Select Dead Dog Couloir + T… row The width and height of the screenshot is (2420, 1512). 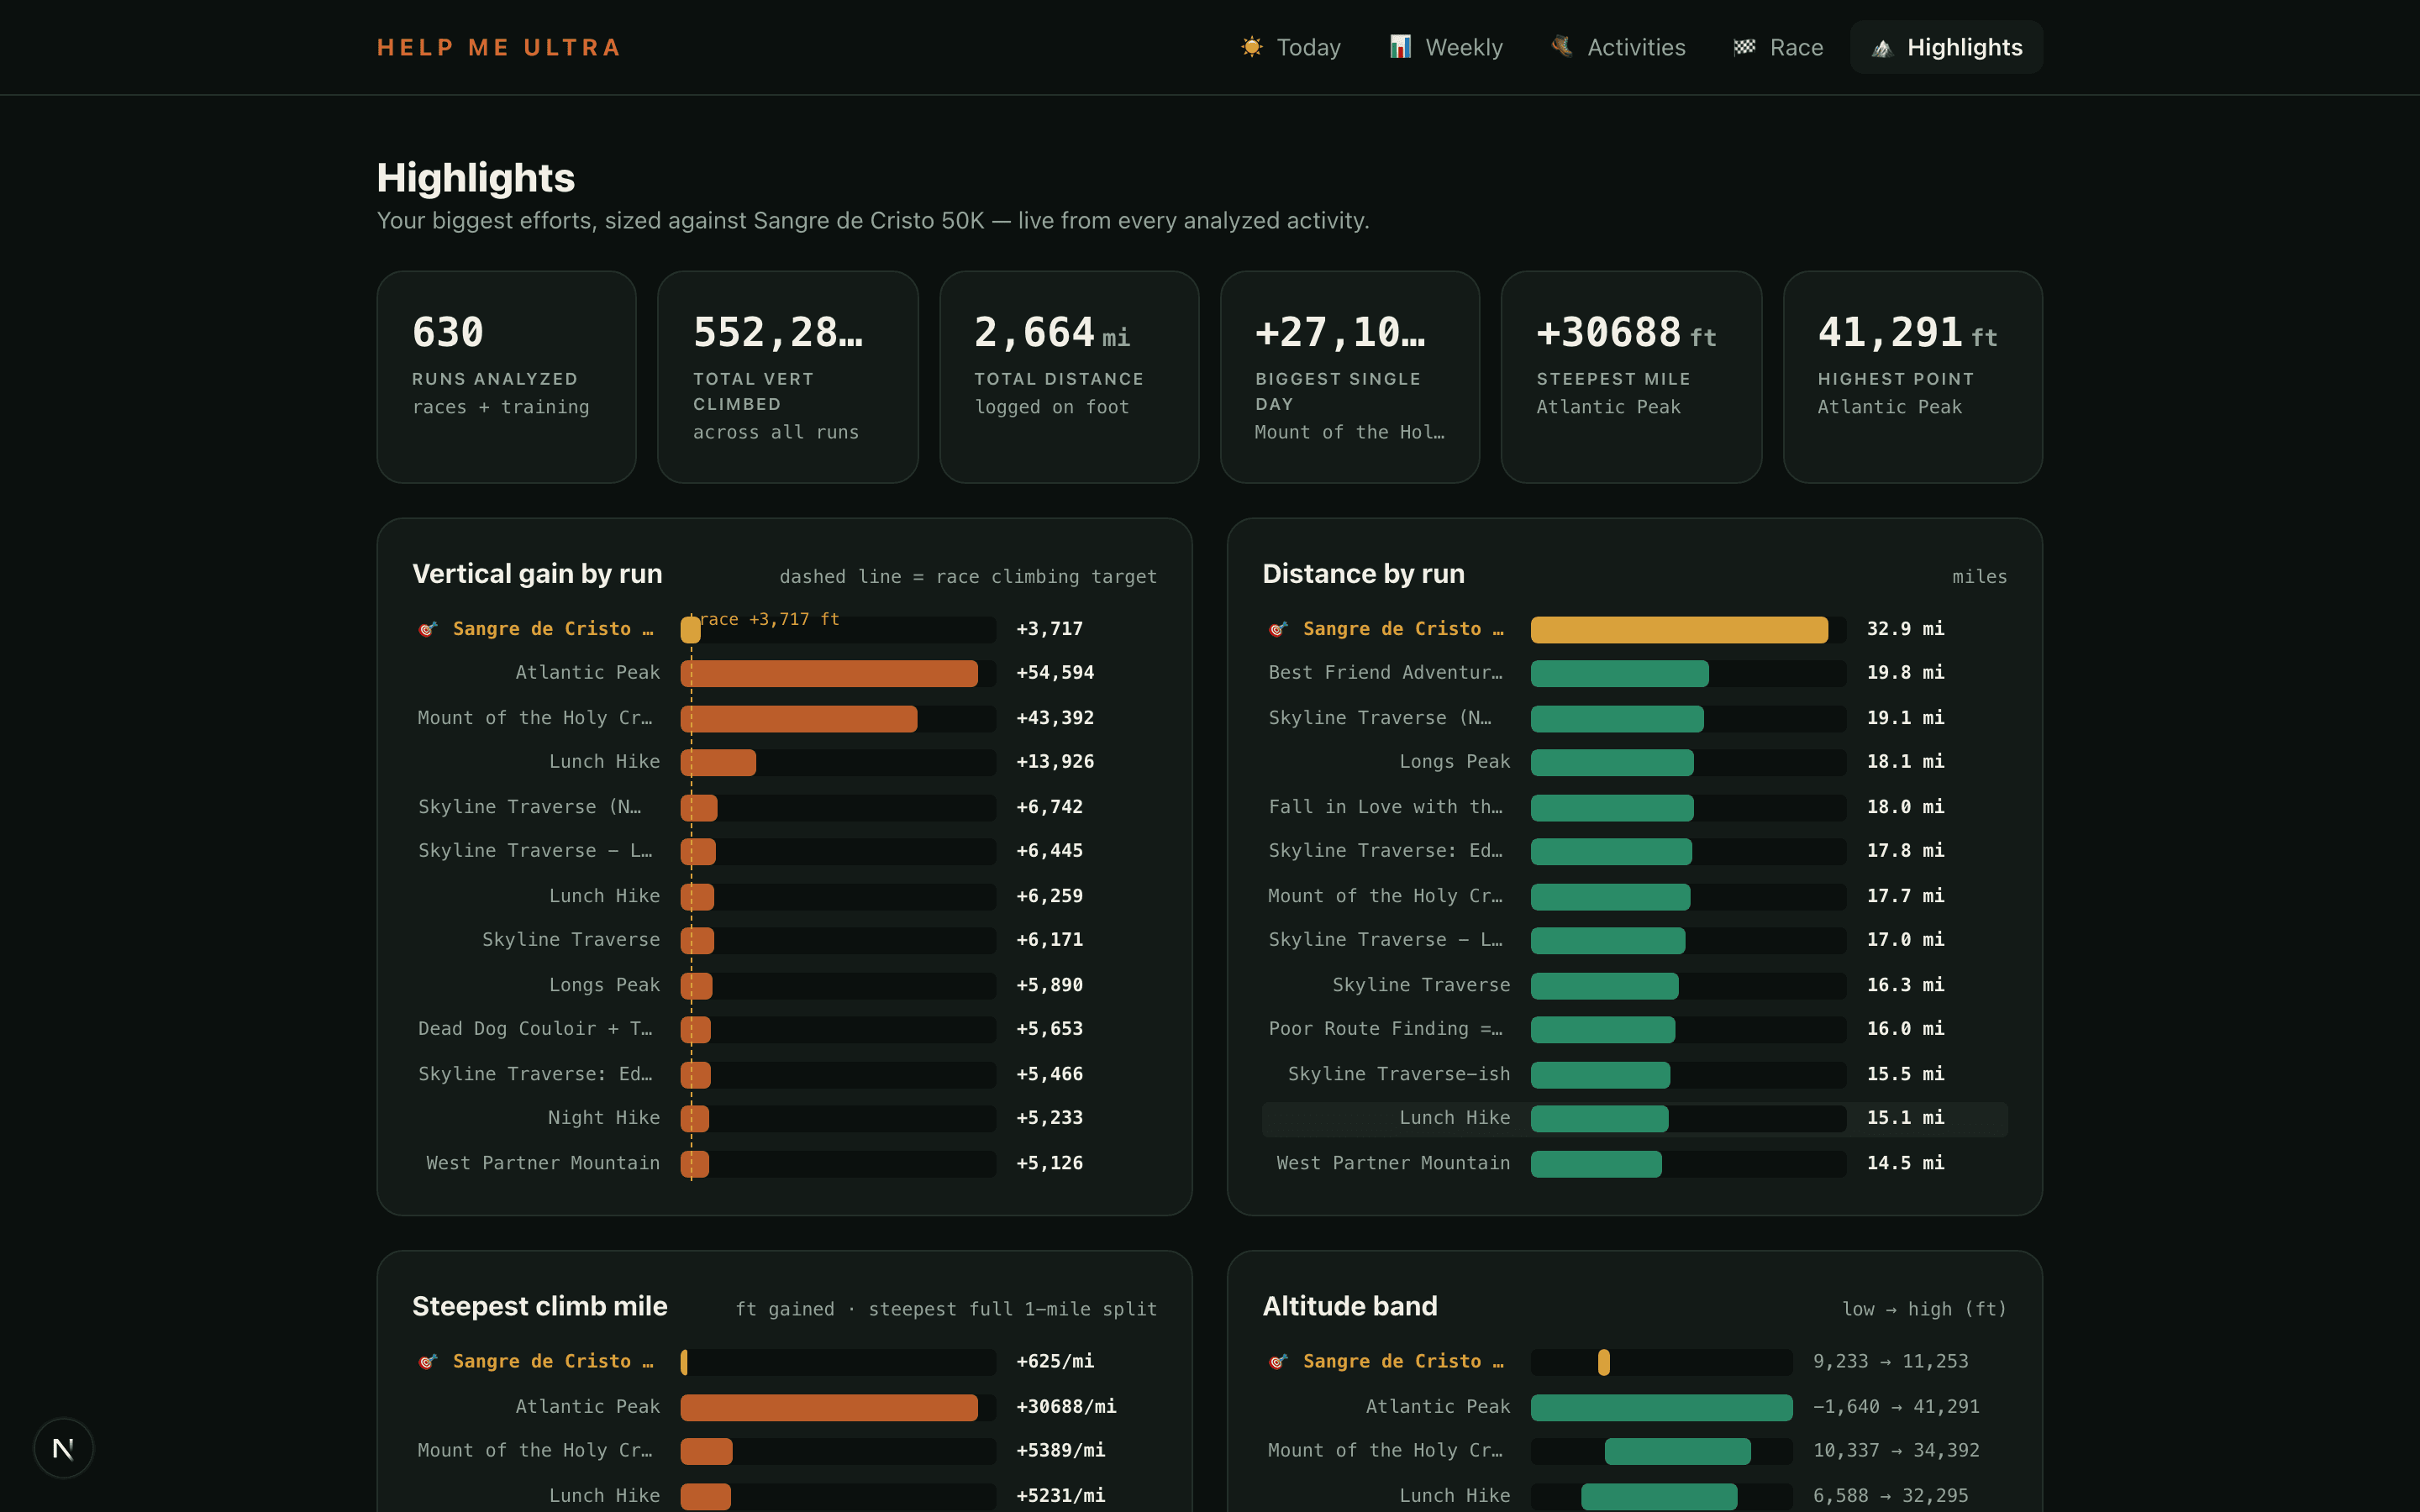point(784,1029)
